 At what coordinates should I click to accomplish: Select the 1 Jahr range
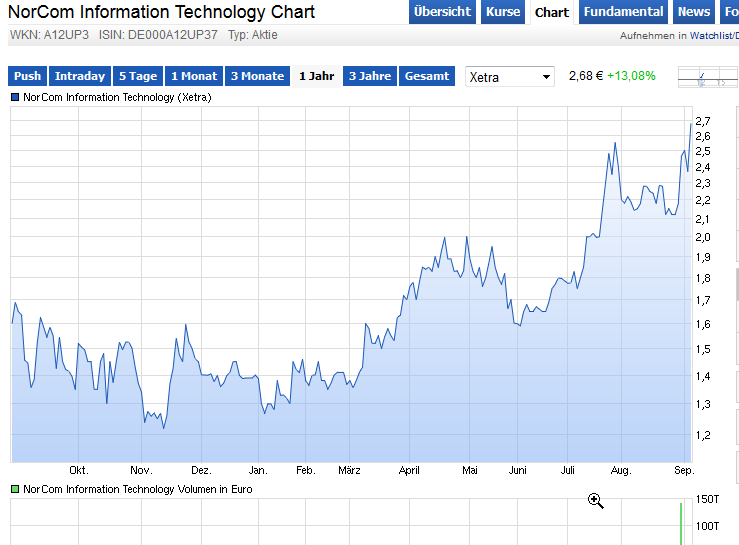click(316, 76)
